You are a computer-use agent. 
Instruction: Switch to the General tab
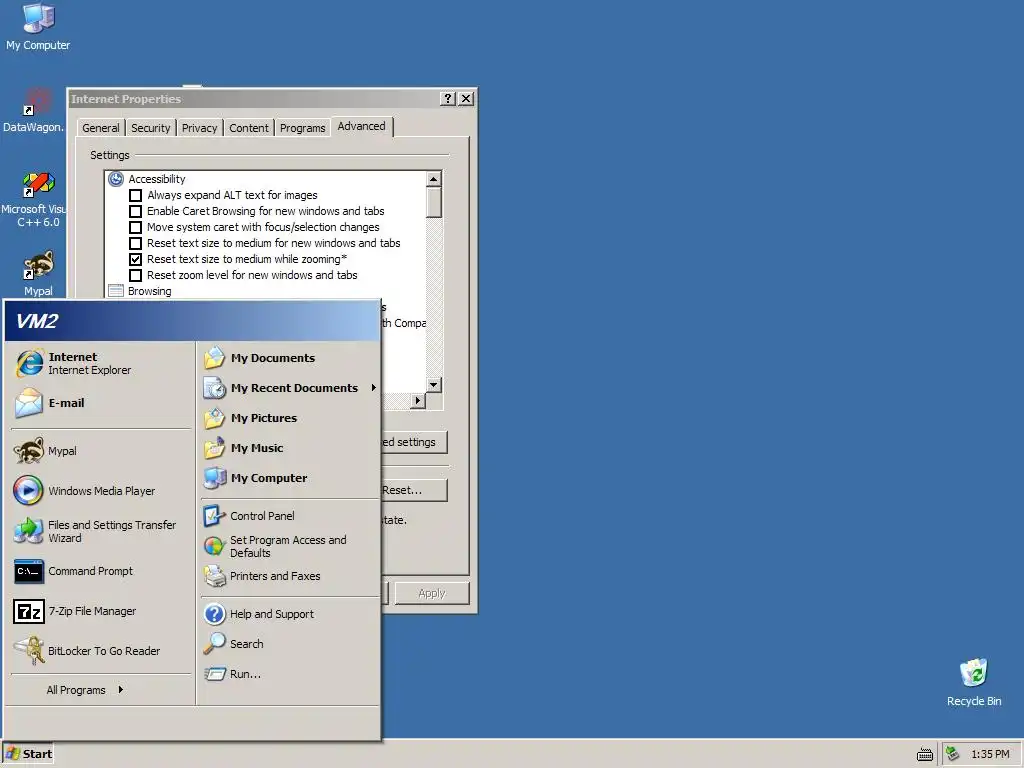101,128
